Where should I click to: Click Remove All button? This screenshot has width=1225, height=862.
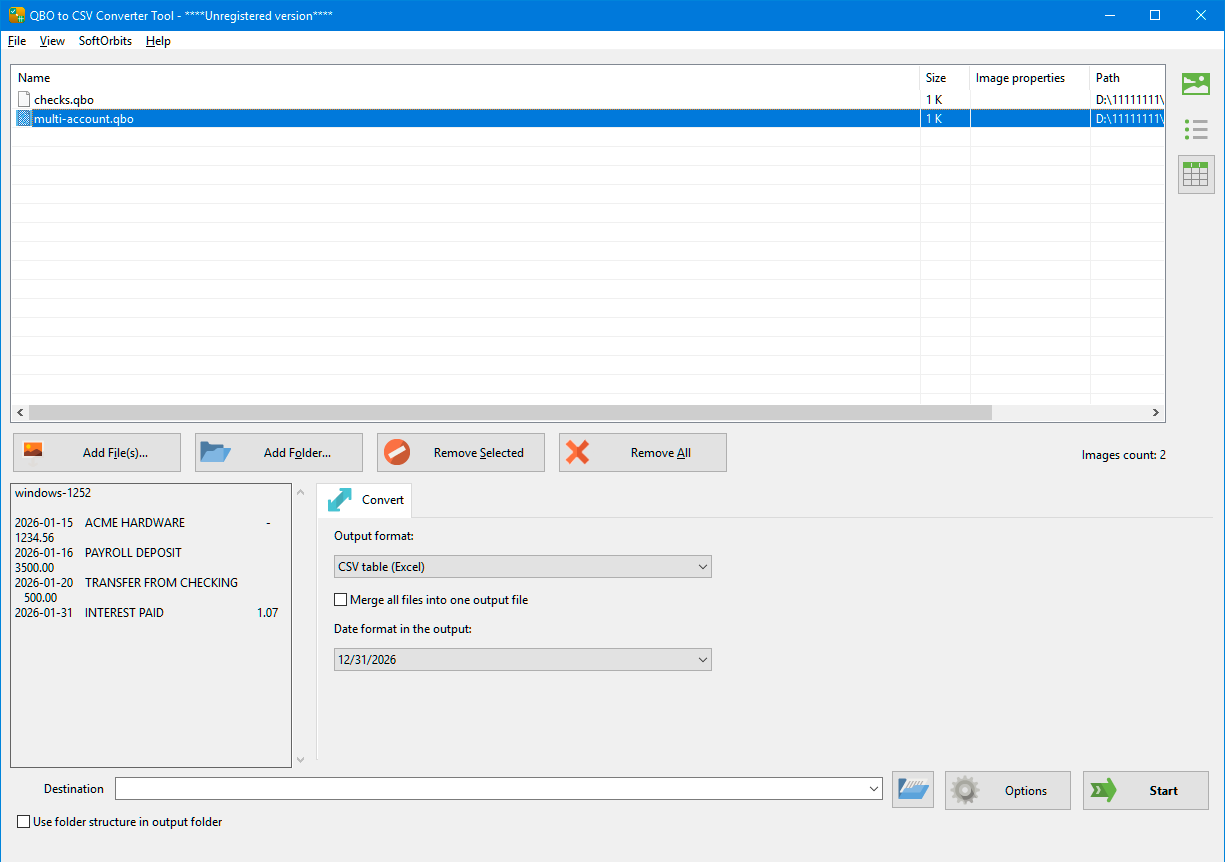click(643, 452)
